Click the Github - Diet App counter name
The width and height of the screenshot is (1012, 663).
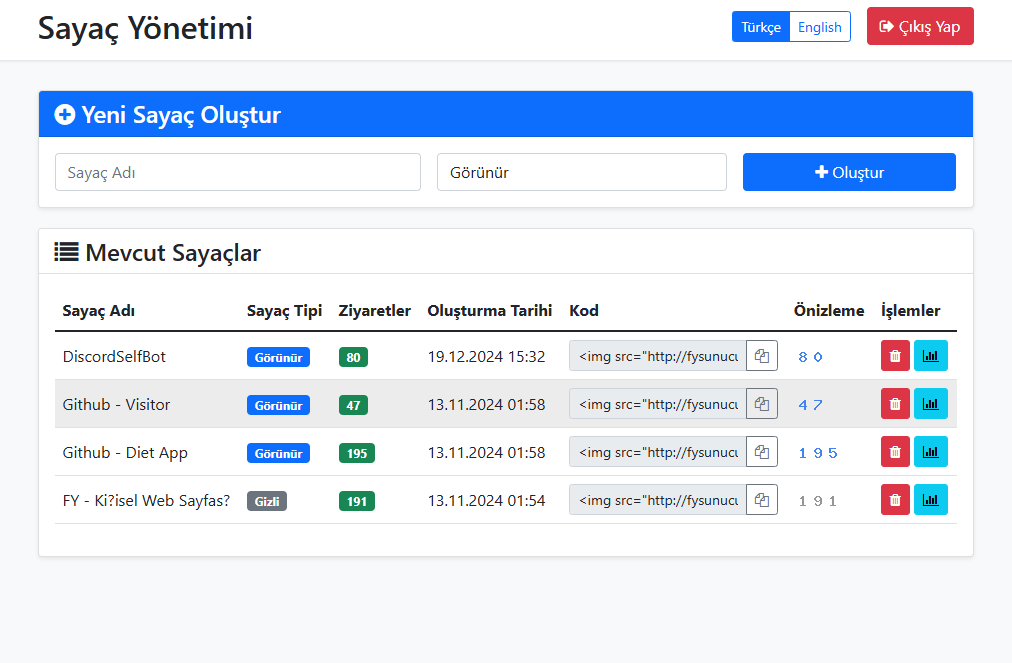(125, 453)
